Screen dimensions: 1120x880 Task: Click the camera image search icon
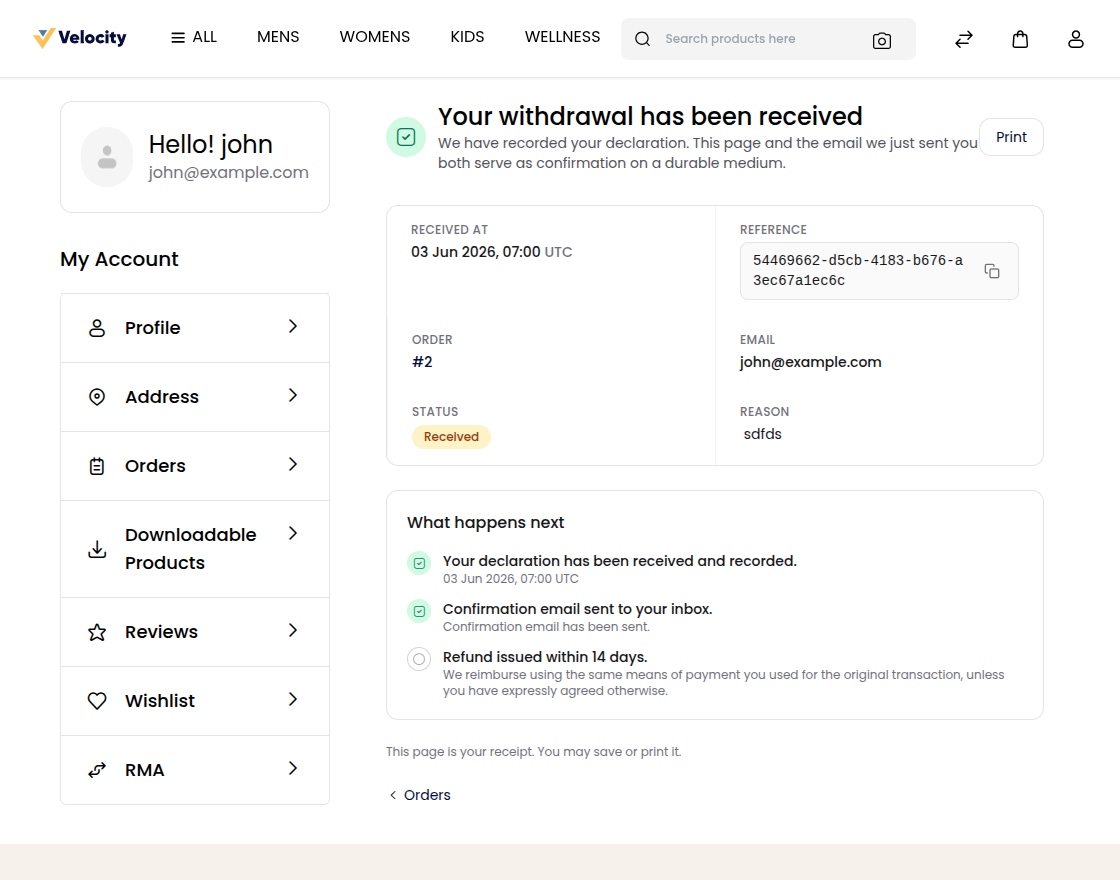[x=881, y=41]
